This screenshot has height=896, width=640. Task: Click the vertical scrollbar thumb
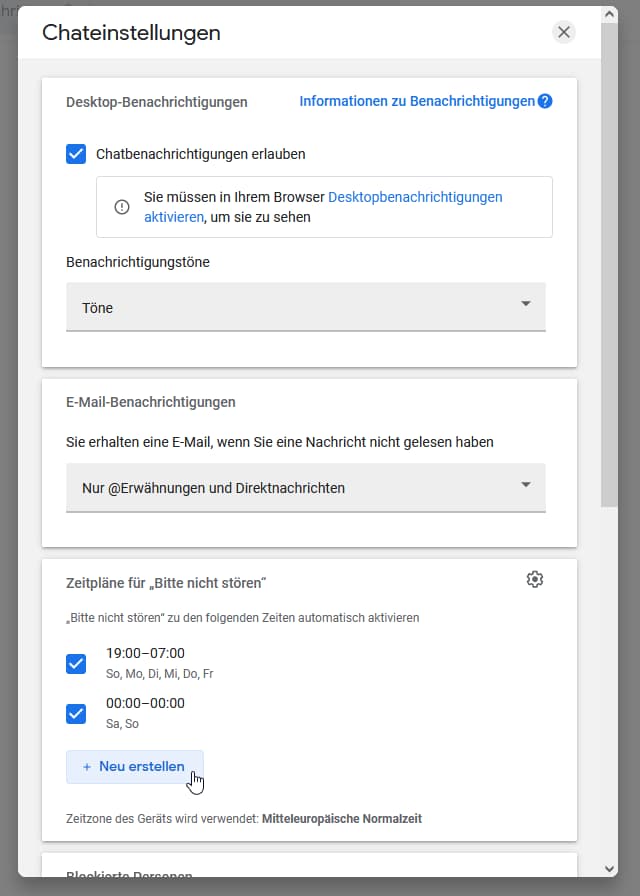(x=609, y=265)
